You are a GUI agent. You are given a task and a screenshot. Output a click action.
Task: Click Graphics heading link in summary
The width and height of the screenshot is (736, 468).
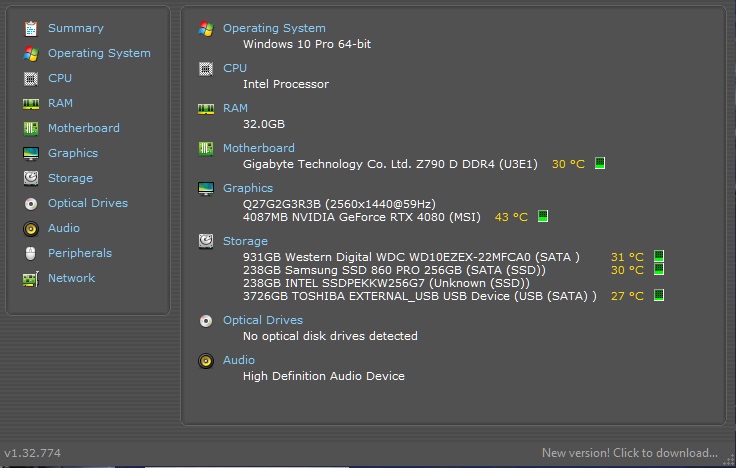pyautogui.click(x=248, y=188)
